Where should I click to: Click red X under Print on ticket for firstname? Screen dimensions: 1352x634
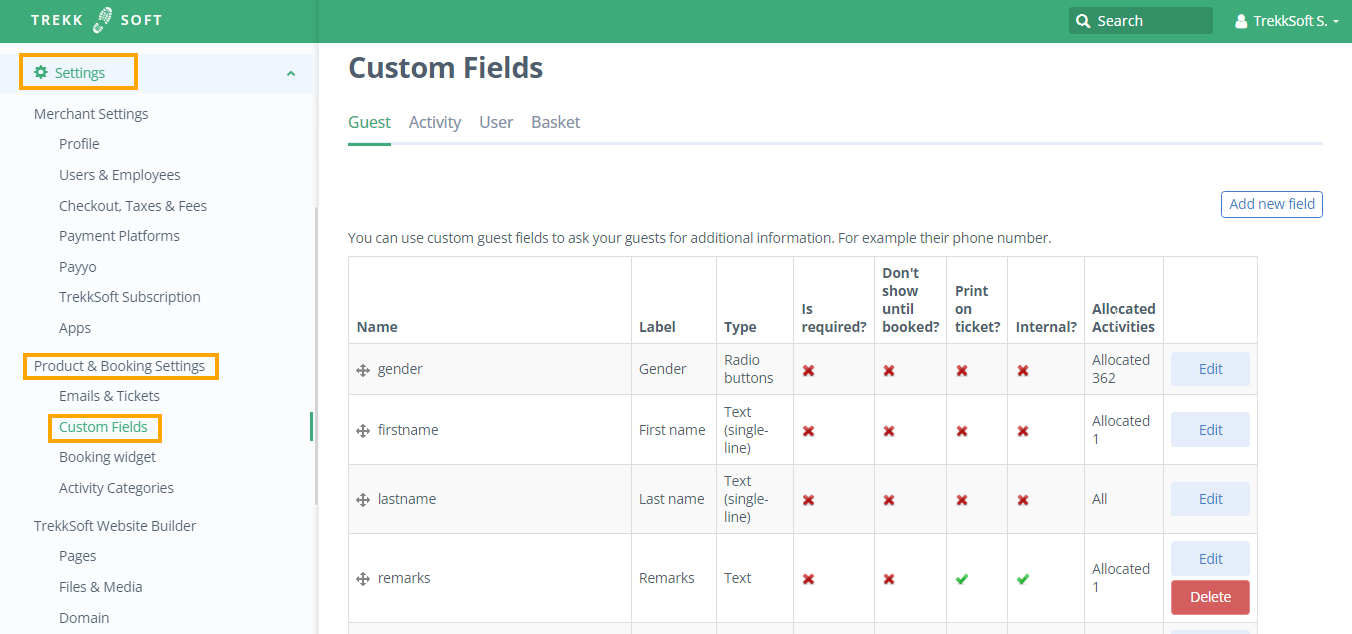[x=962, y=431]
